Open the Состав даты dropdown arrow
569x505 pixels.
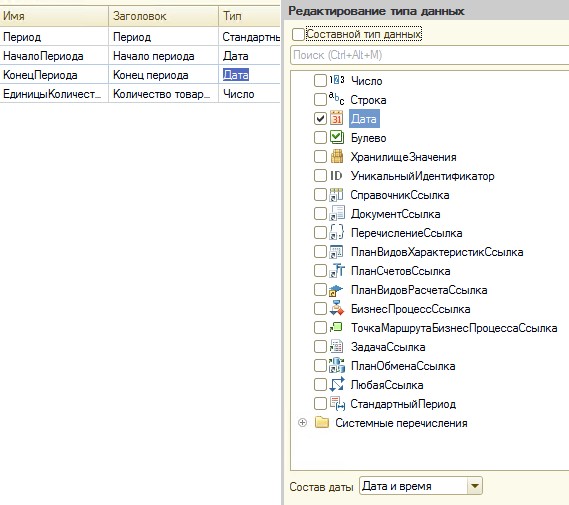point(475,486)
